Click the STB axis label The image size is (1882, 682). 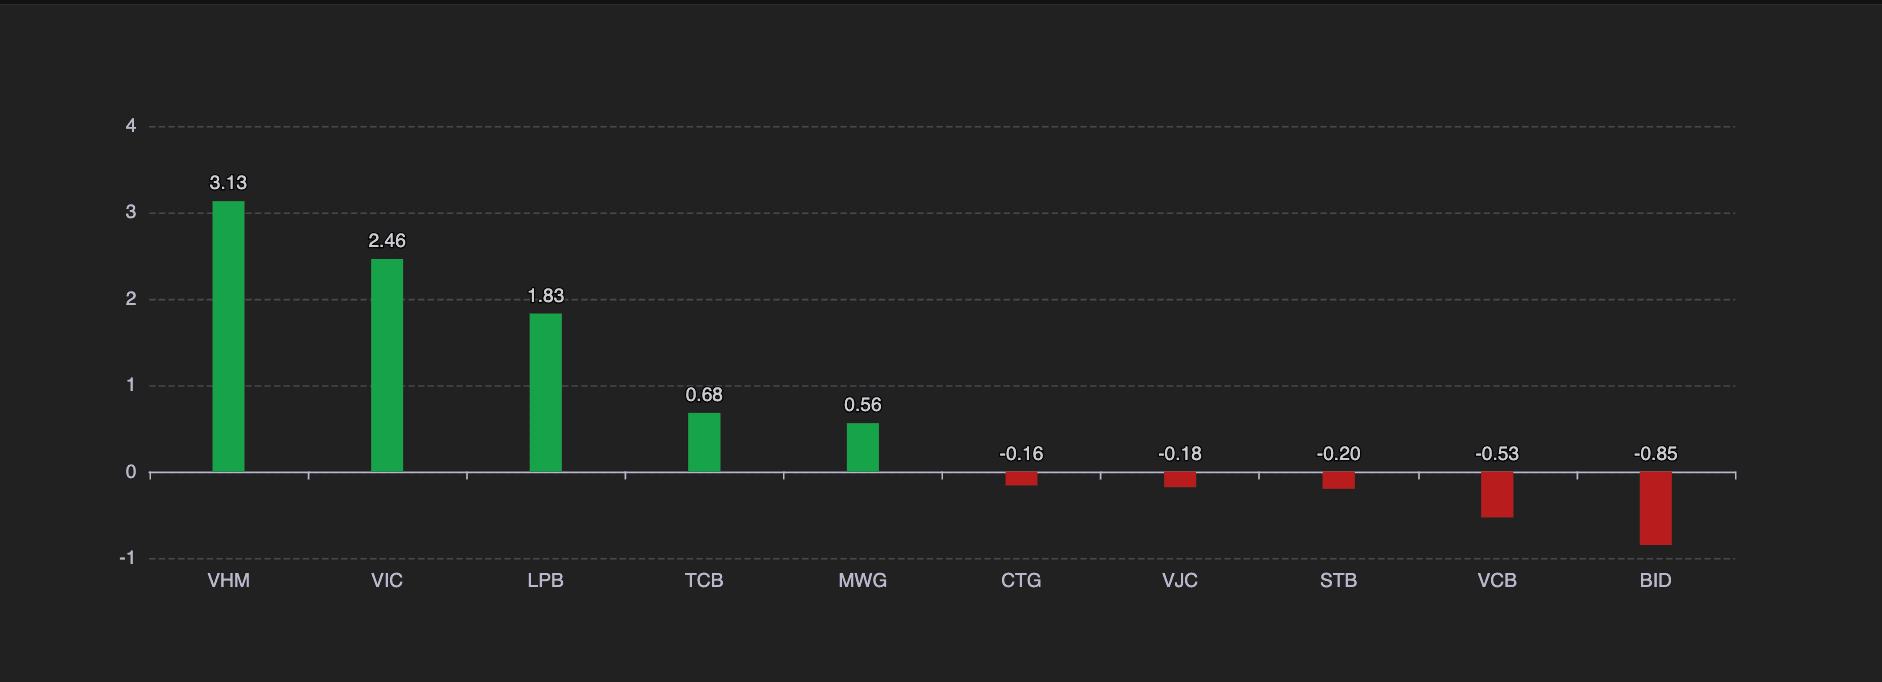(1339, 581)
